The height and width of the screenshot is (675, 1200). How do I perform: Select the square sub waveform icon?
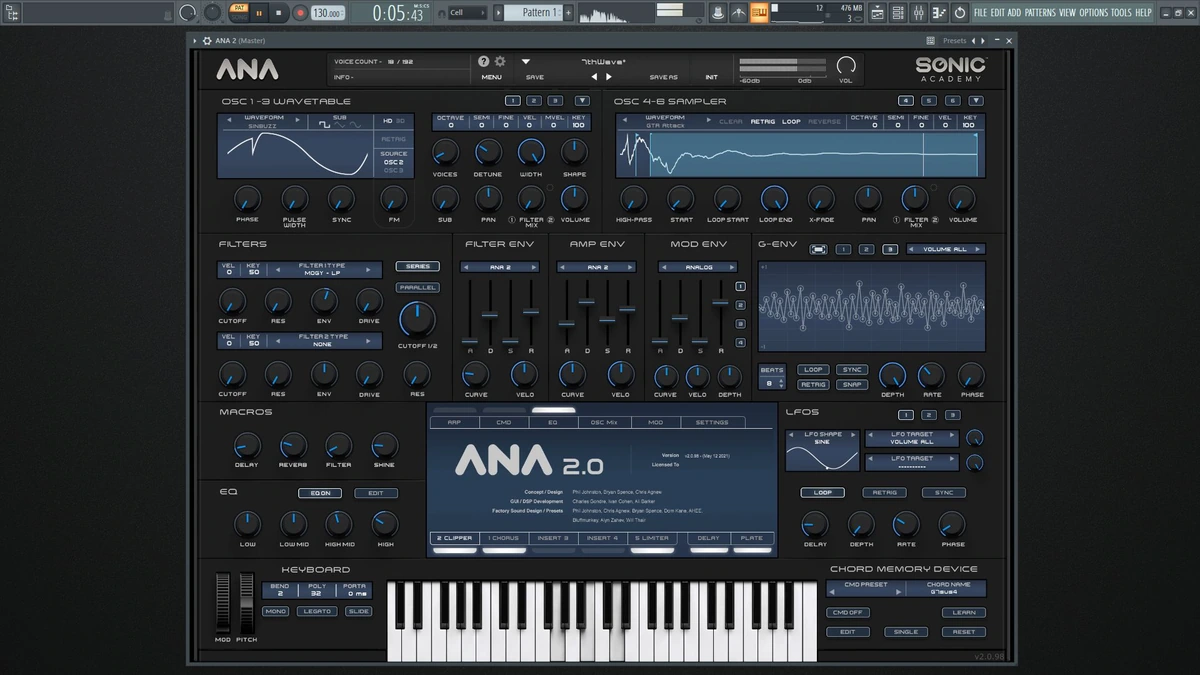click(x=325, y=125)
